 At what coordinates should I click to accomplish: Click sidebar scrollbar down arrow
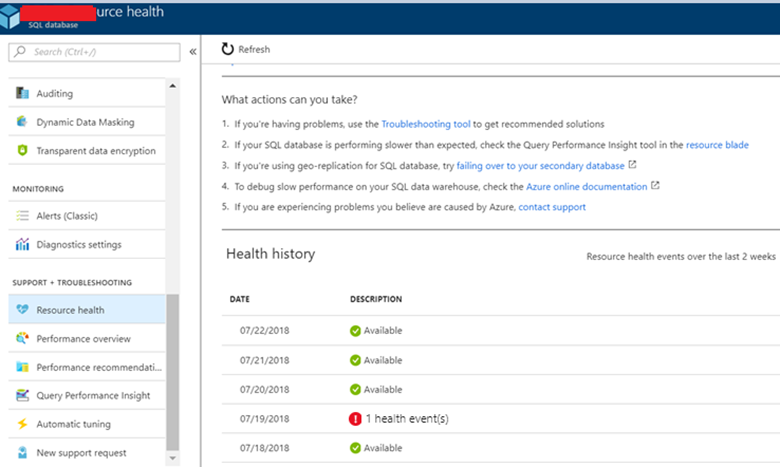coord(173,458)
